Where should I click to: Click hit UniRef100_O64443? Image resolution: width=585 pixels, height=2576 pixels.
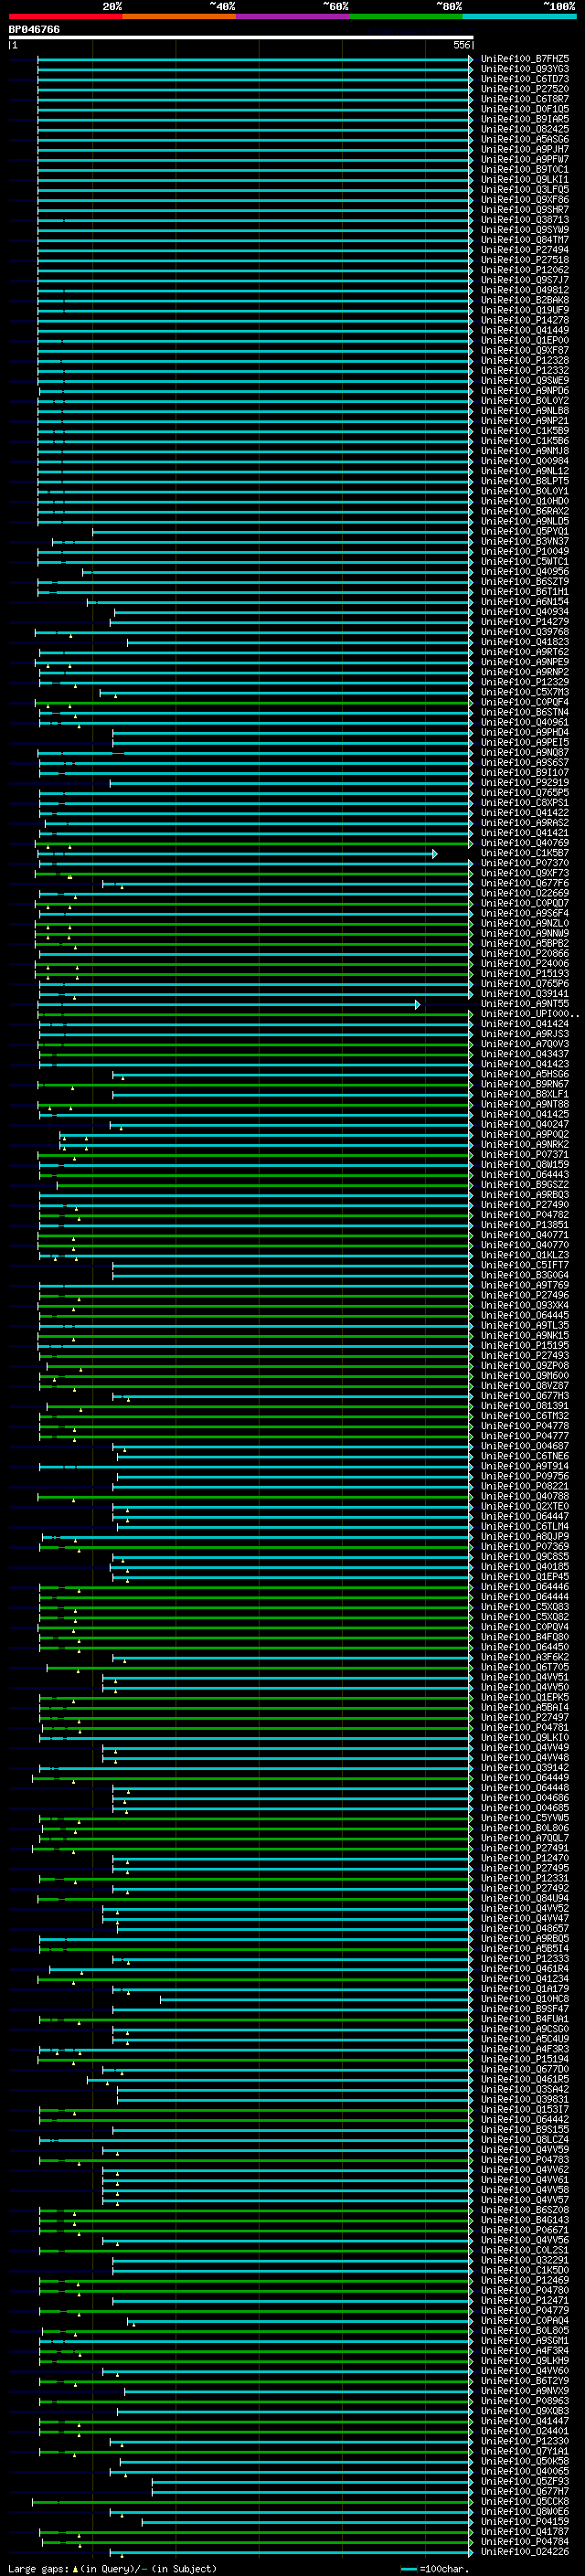coord(525,1175)
